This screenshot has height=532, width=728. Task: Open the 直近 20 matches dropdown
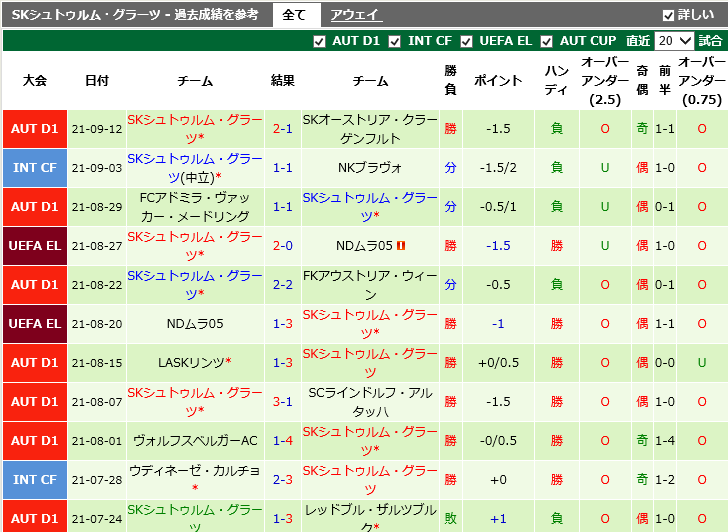(674, 41)
